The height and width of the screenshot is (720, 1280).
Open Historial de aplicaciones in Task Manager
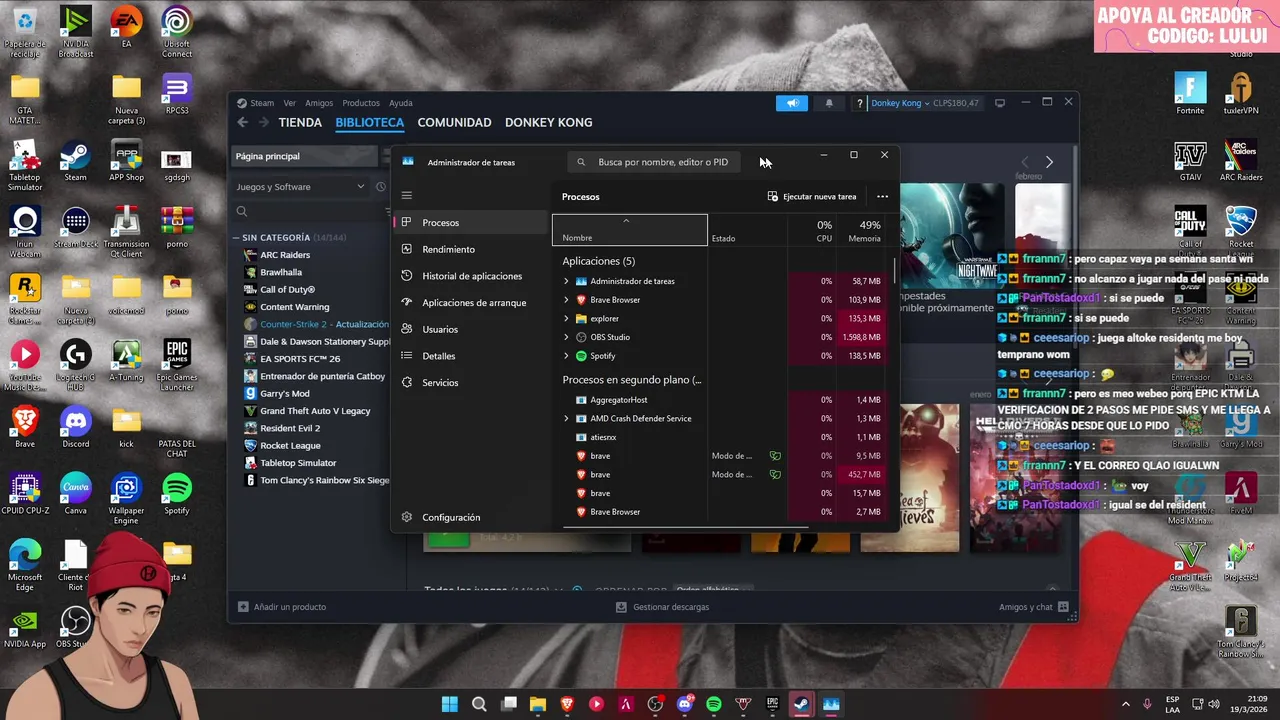[x=472, y=276]
